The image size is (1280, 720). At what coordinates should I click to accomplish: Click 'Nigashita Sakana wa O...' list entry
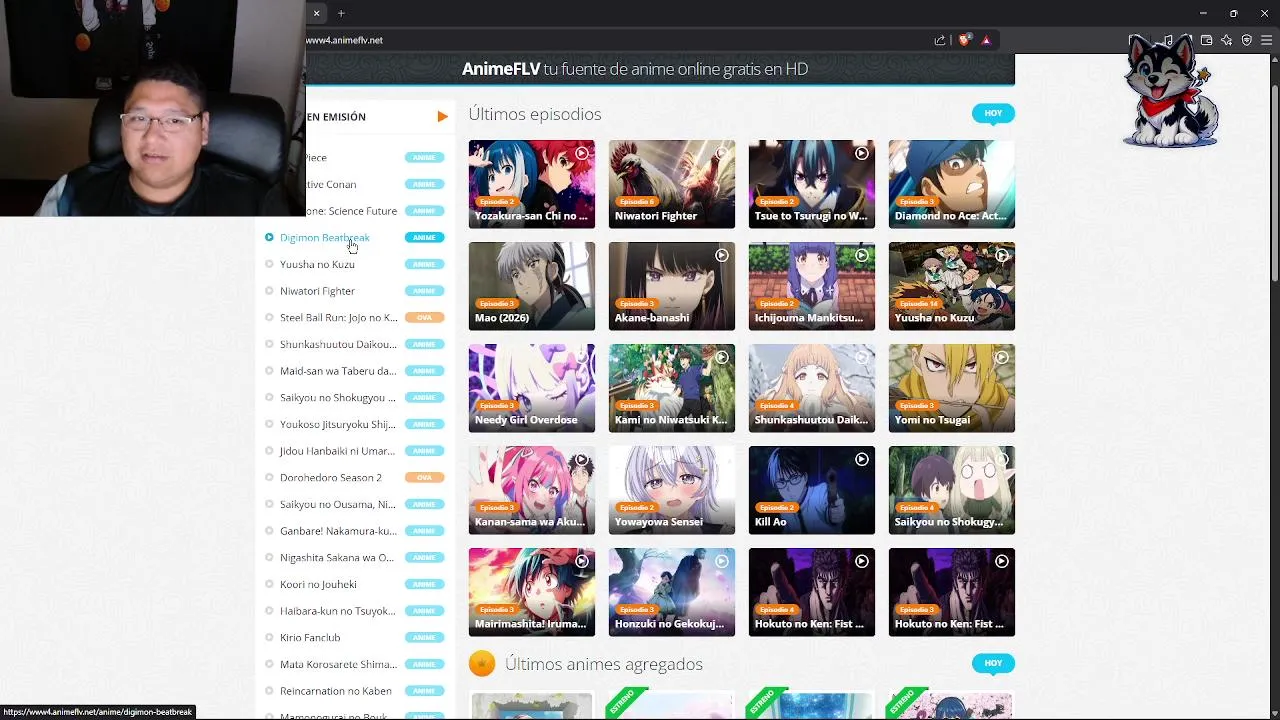click(x=337, y=557)
